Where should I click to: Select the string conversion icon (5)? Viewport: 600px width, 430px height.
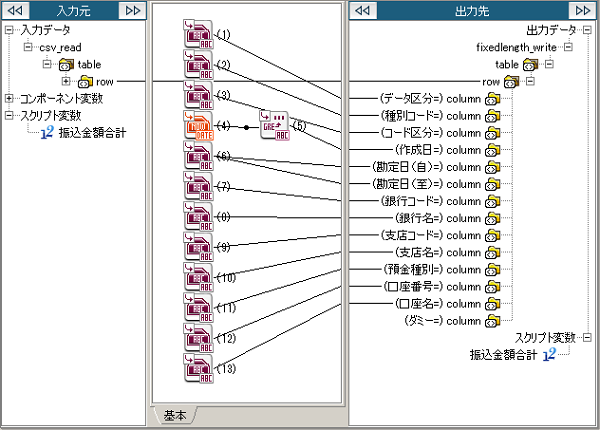click(x=275, y=126)
